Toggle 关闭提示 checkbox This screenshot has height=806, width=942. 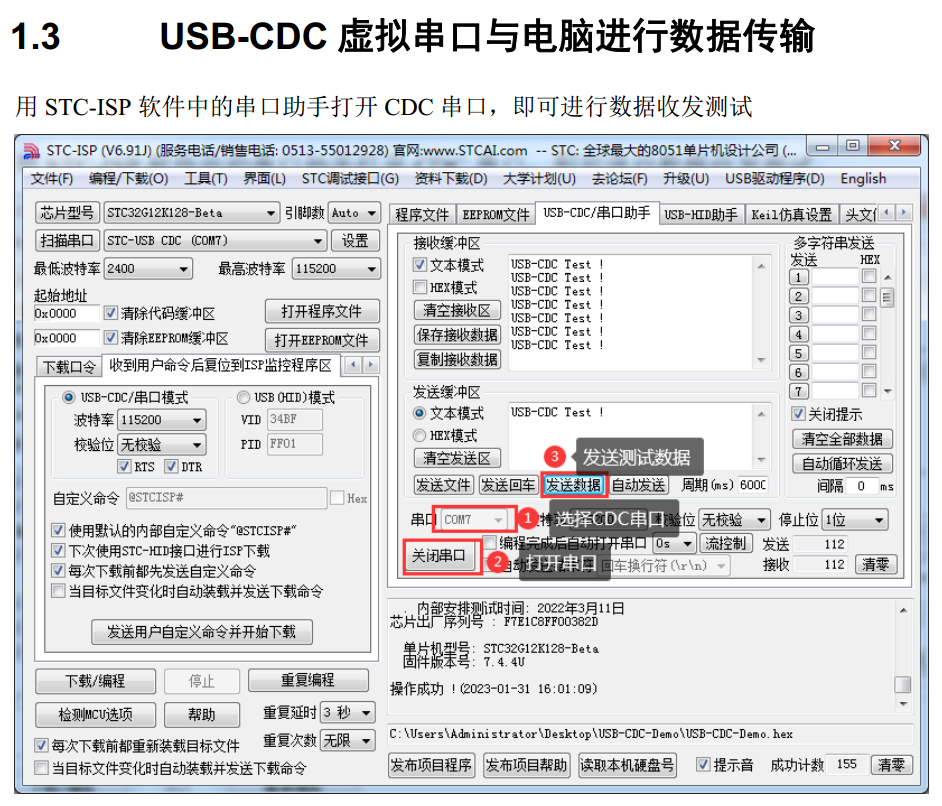pyautogui.click(x=798, y=413)
